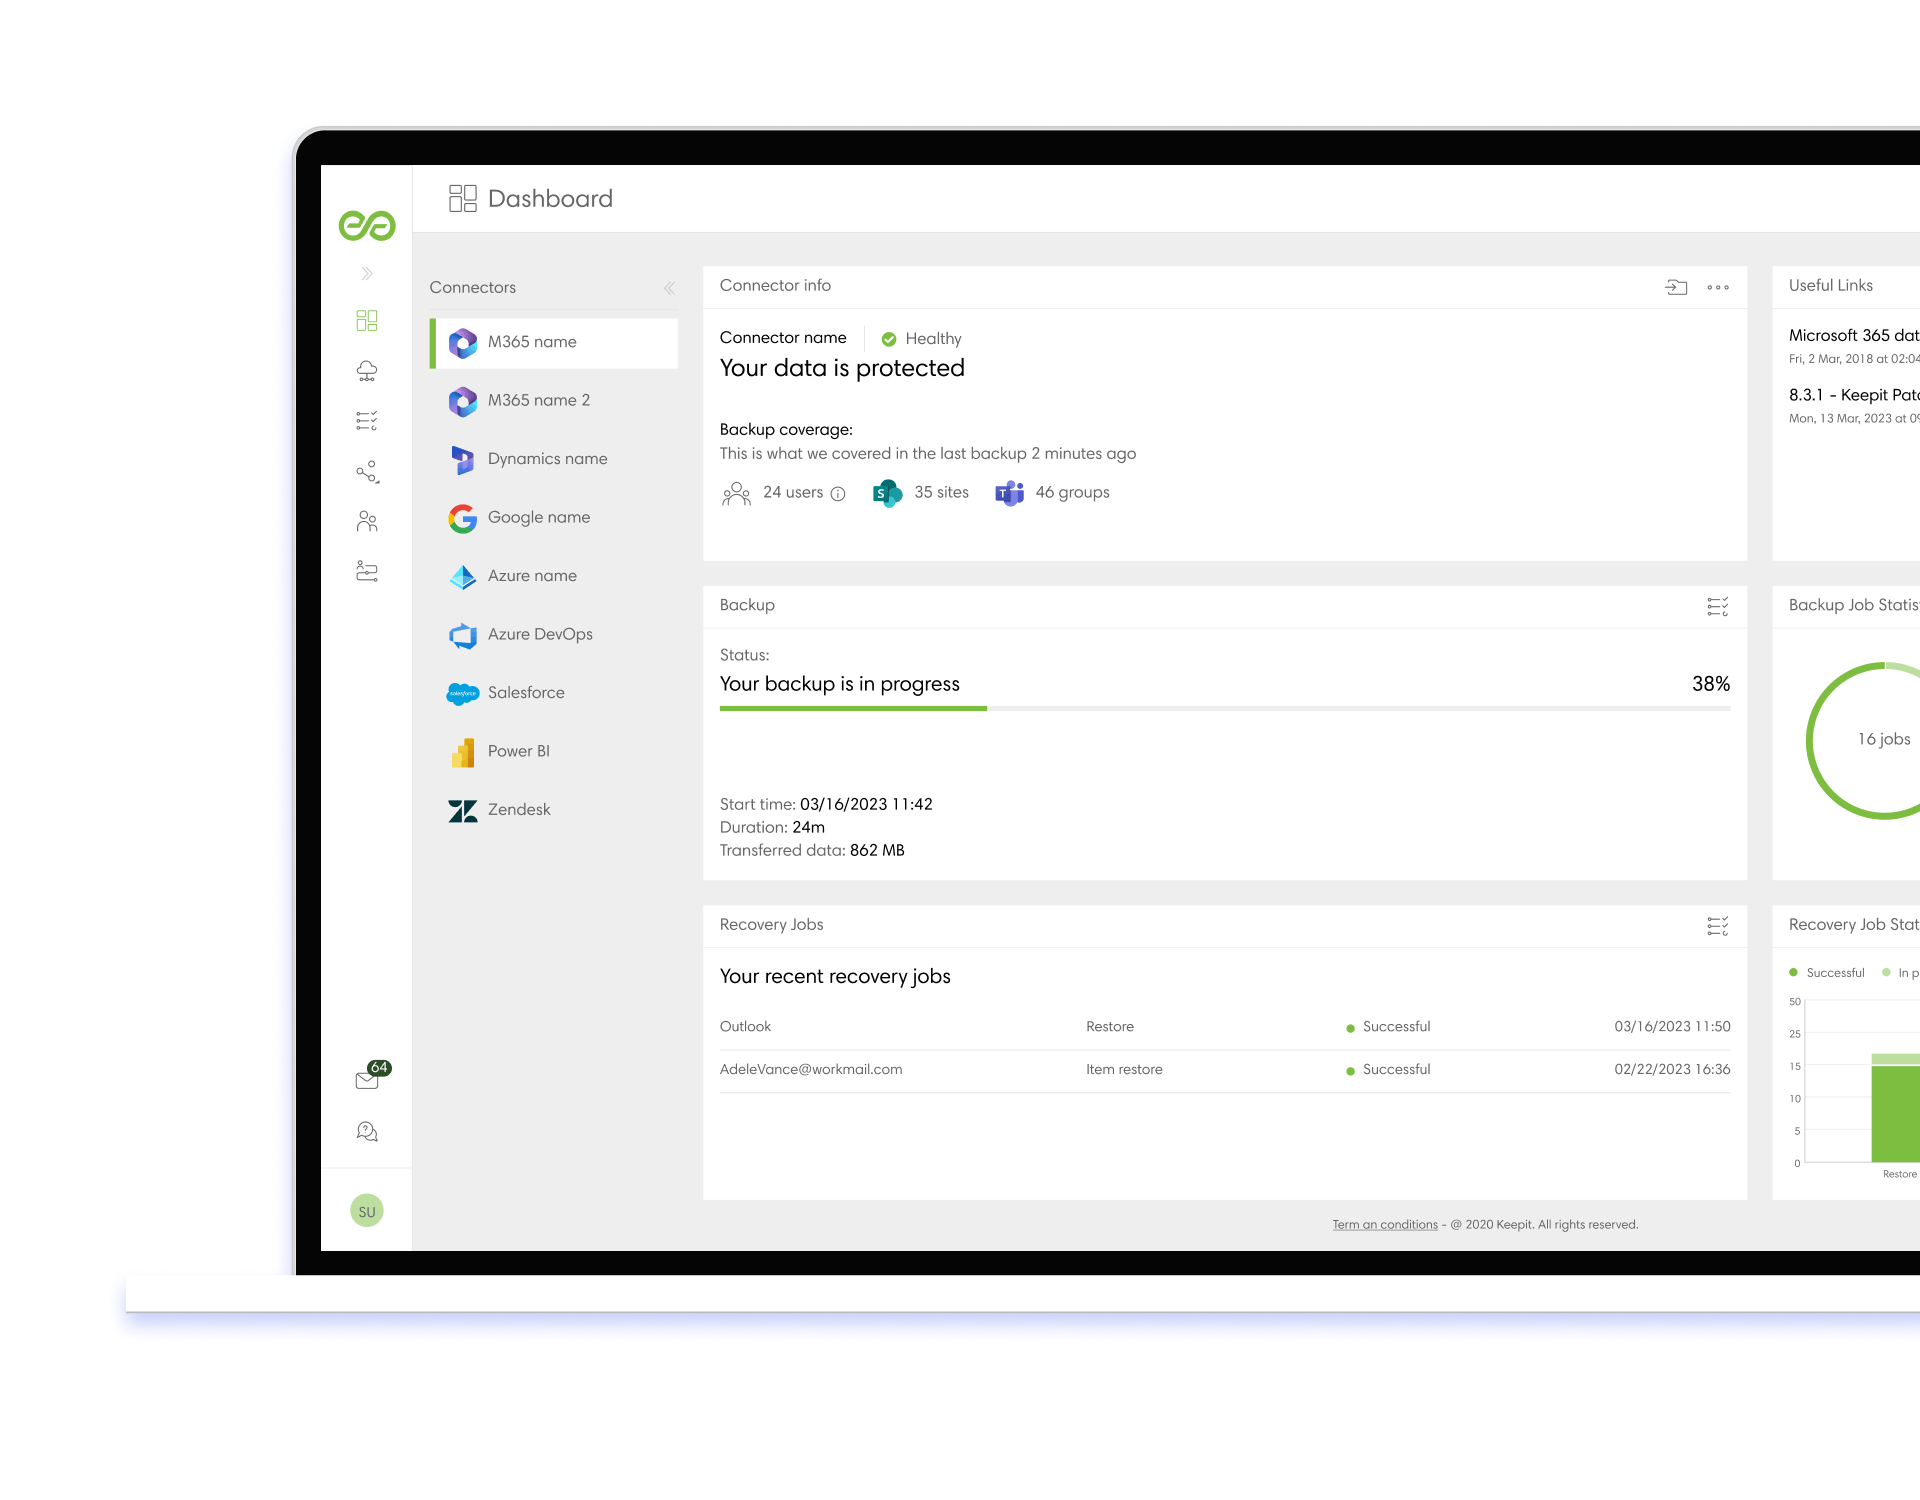Select the Google name connector
Screen dimensions: 1920x1500
pyautogui.click(x=554, y=517)
